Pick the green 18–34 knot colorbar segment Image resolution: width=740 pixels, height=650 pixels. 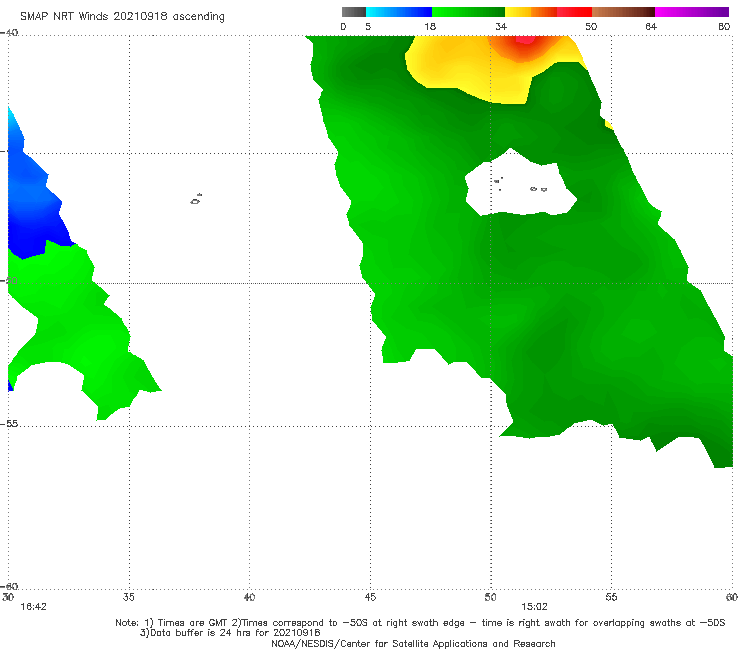468,12
